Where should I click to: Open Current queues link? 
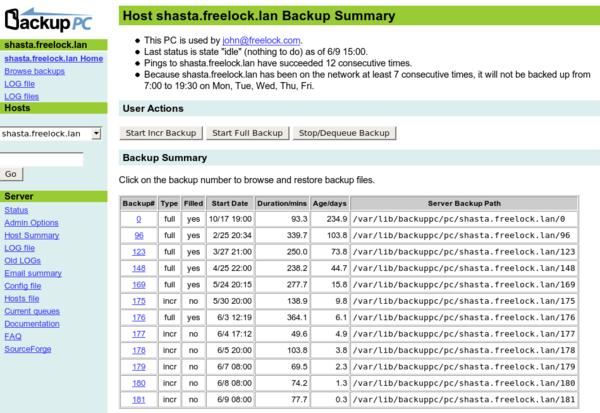click(32, 311)
